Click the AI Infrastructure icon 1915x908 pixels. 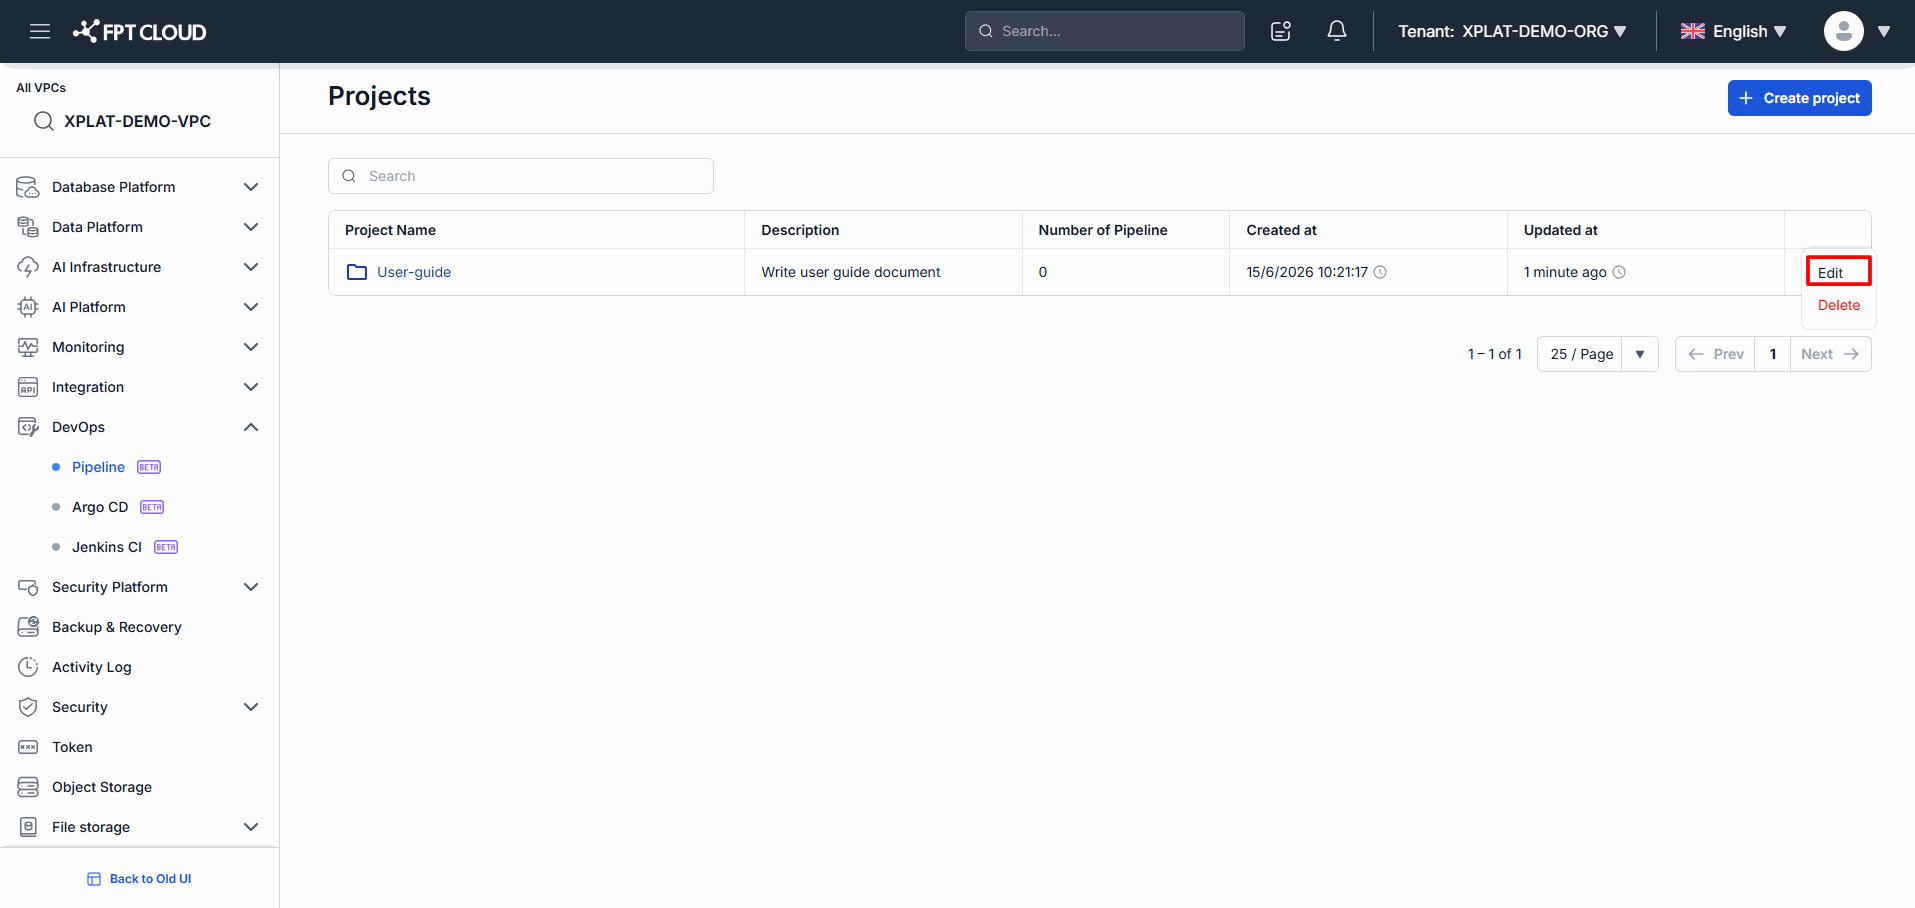(x=28, y=267)
